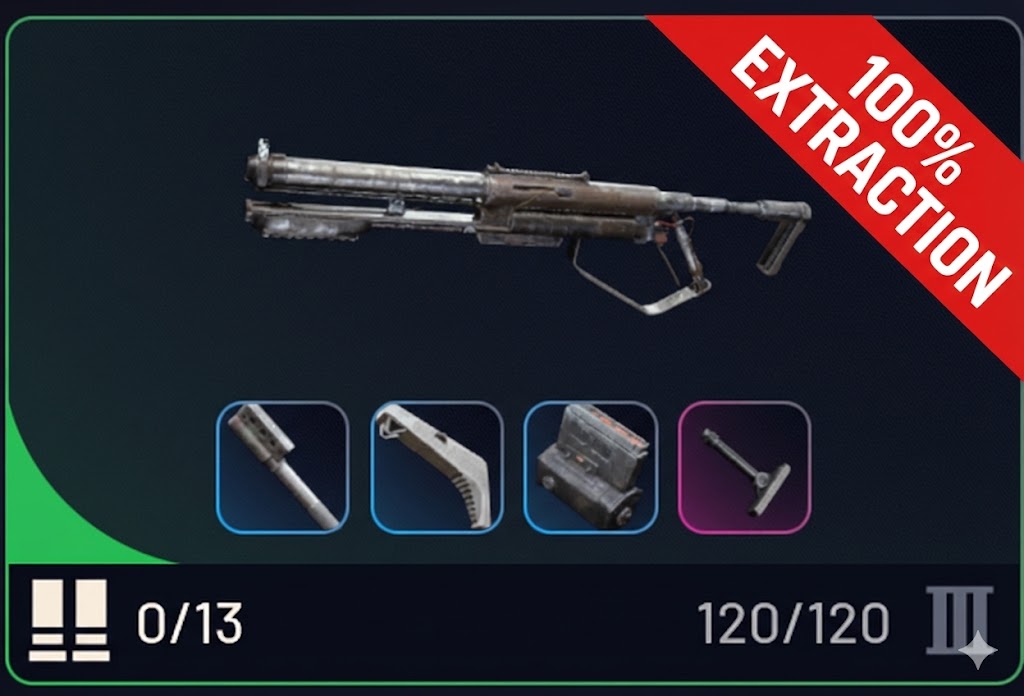
Task: Click the shotgun shells ammo icon
Action: (x=69, y=620)
